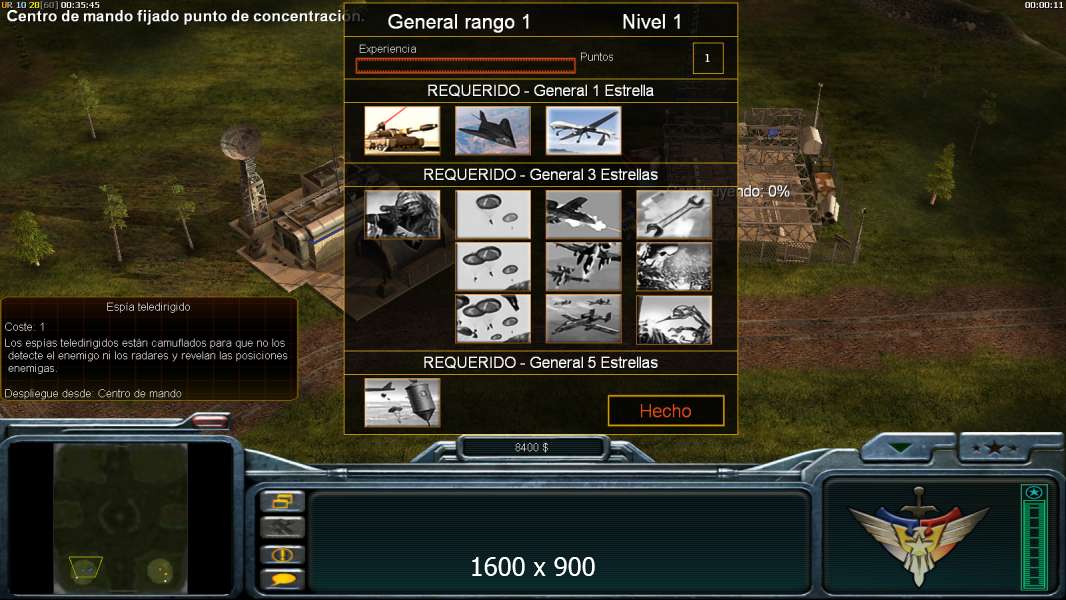This screenshot has width=1066, height=600.
Task: Select the Paladin tank general power
Action: (x=402, y=130)
